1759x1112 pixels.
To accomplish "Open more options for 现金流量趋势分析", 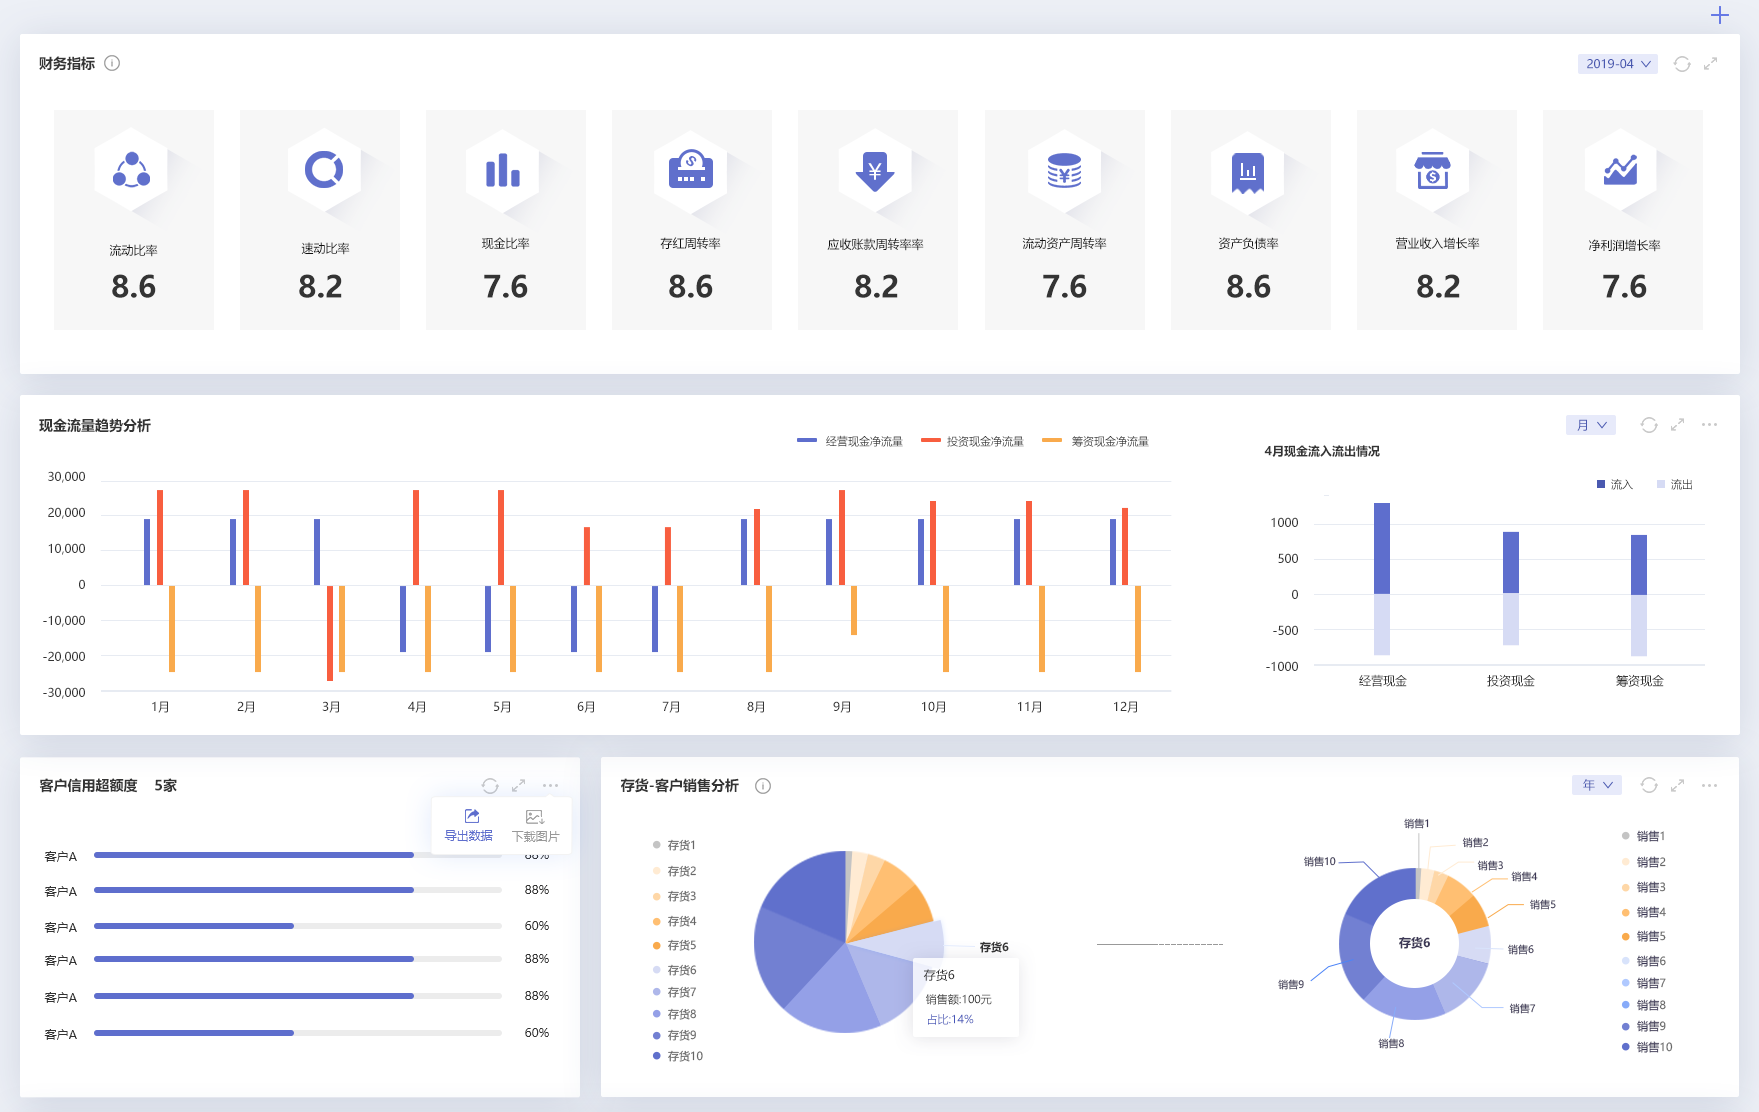I will [x=1710, y=425].
